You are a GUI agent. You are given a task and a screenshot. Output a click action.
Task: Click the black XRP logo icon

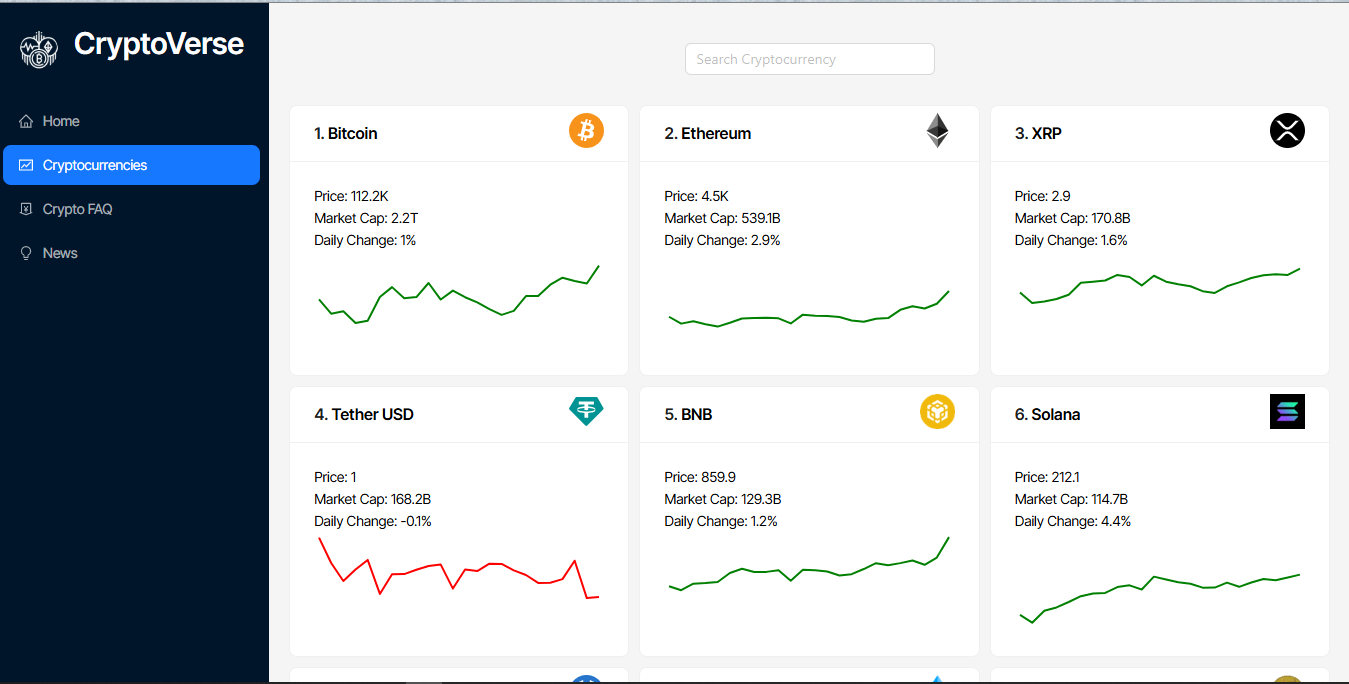click(1287, 131)
